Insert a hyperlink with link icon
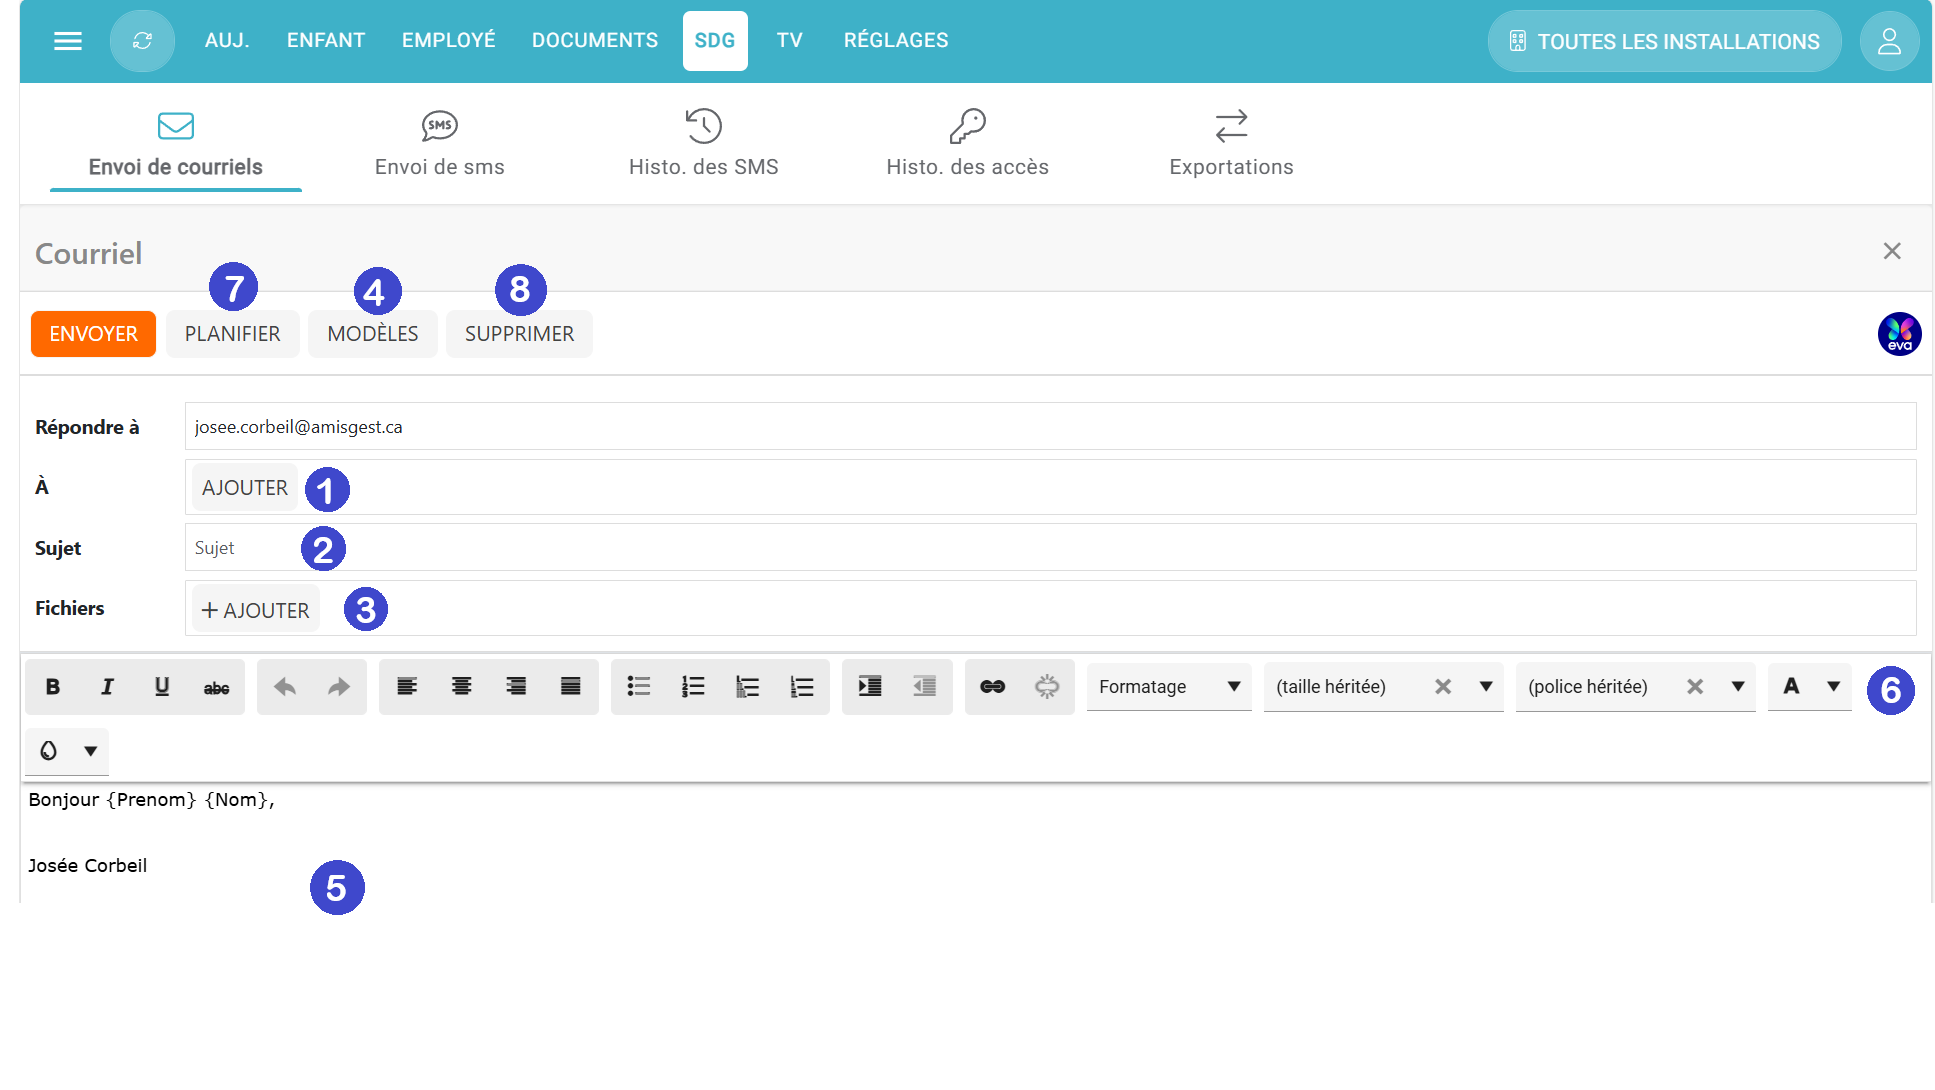This screenshot has height=1090, width=1935. pos(992,687)
